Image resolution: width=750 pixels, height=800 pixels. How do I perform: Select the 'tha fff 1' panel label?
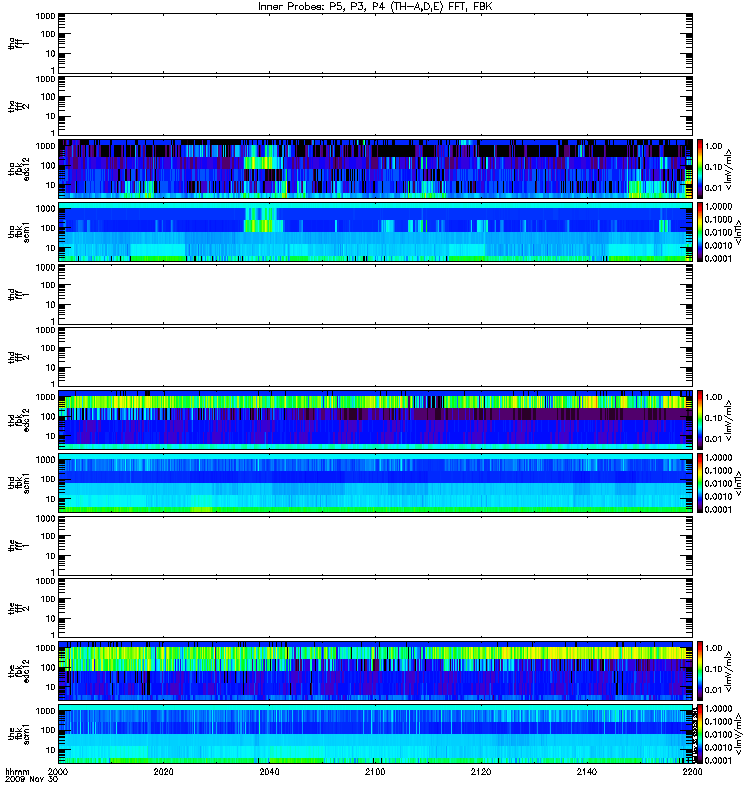coord(18,44)
